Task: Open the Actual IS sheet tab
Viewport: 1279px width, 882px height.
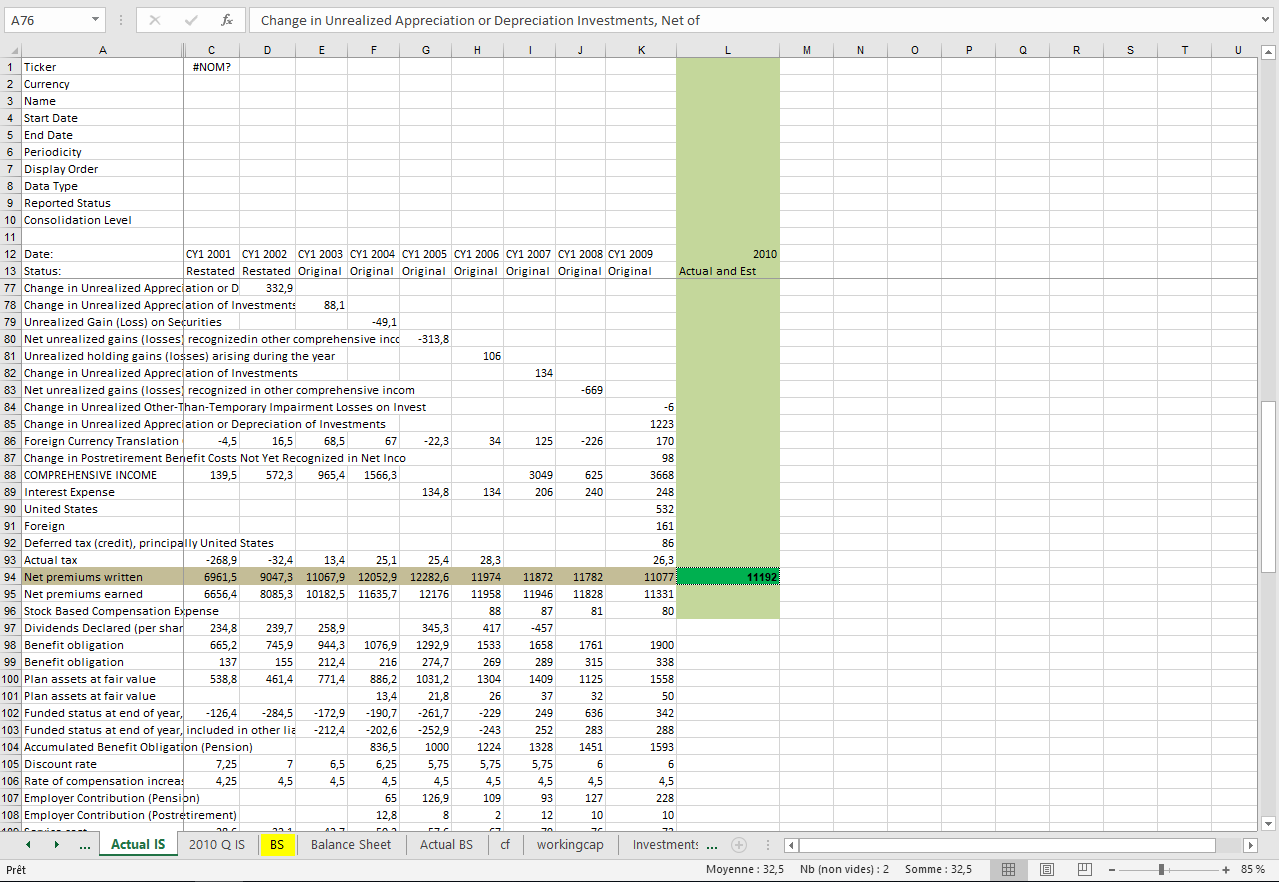Action: [138, 845]
